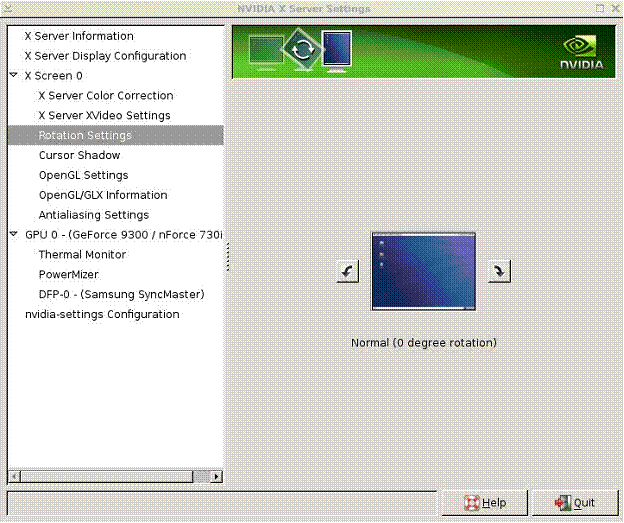
Task: Open X Server Display Configuration
Action: [105, 56]
